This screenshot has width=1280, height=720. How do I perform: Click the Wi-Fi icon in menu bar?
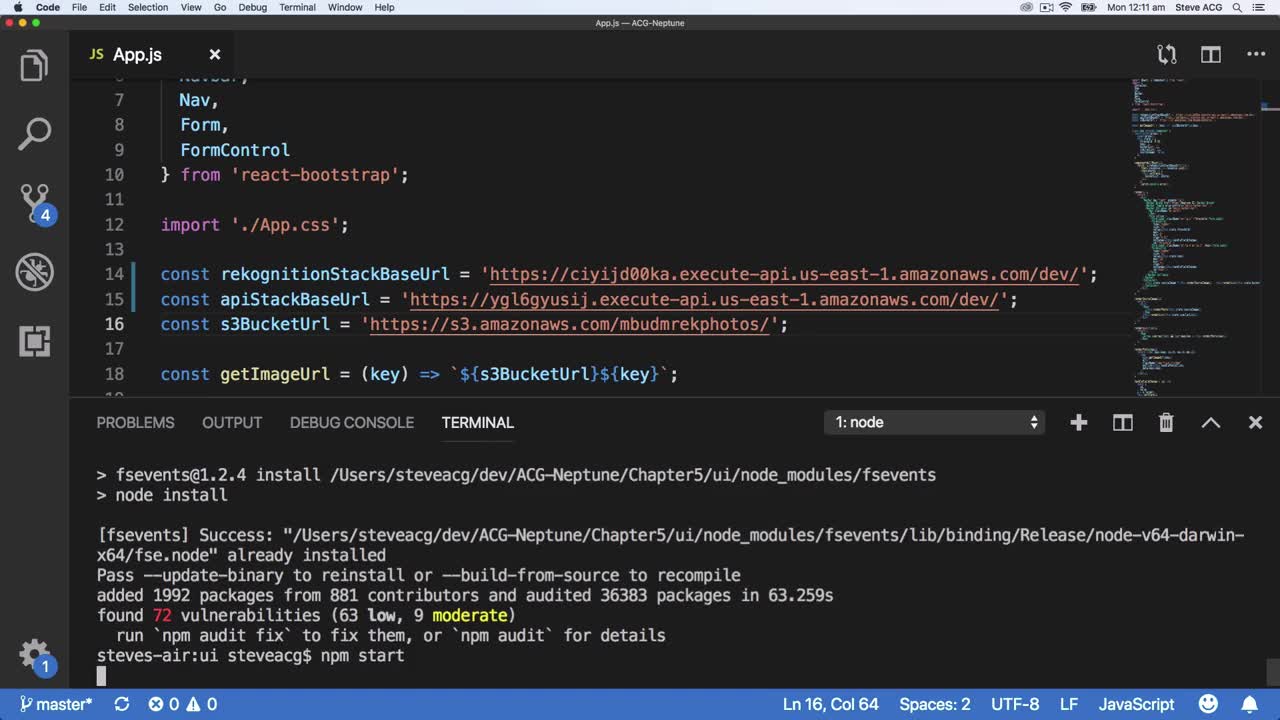tap(1066, 7)
